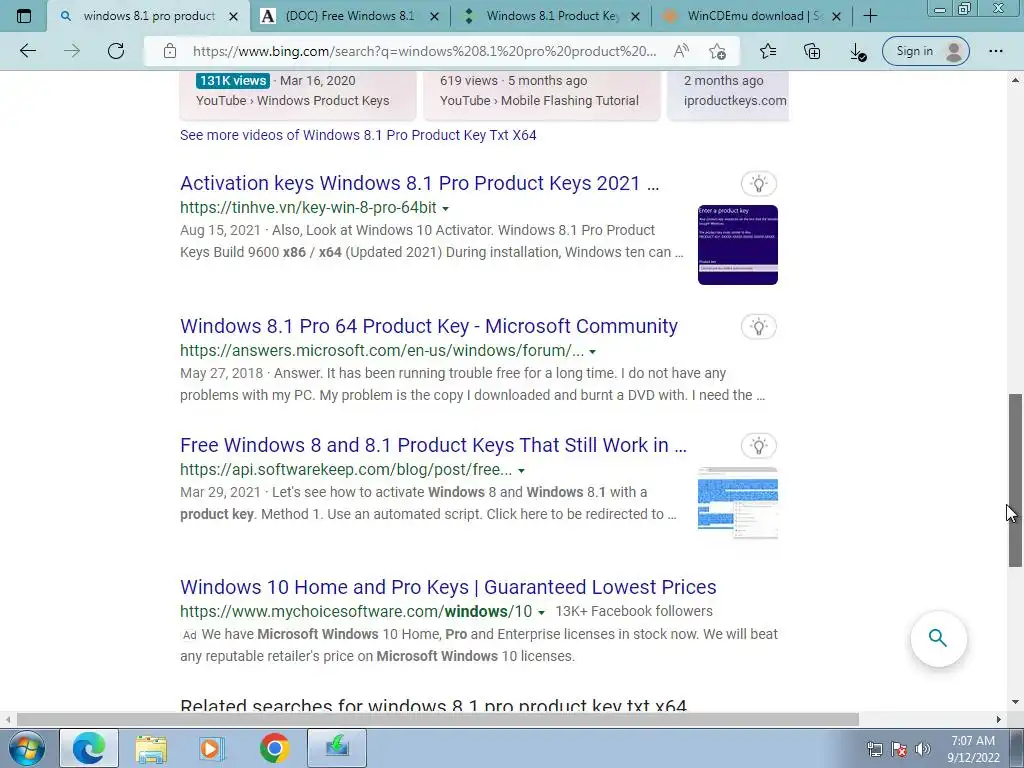
Task: Open the Windows Start menu
Action: pos(27,748)
